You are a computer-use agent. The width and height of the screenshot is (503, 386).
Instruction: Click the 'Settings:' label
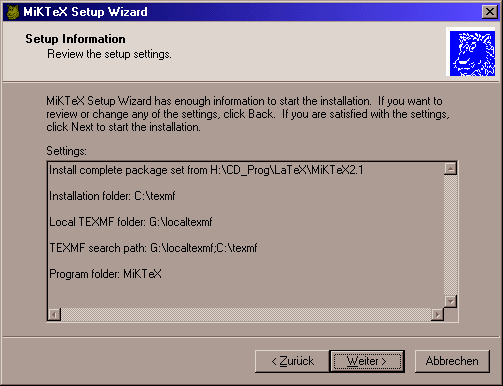(66, 151)
